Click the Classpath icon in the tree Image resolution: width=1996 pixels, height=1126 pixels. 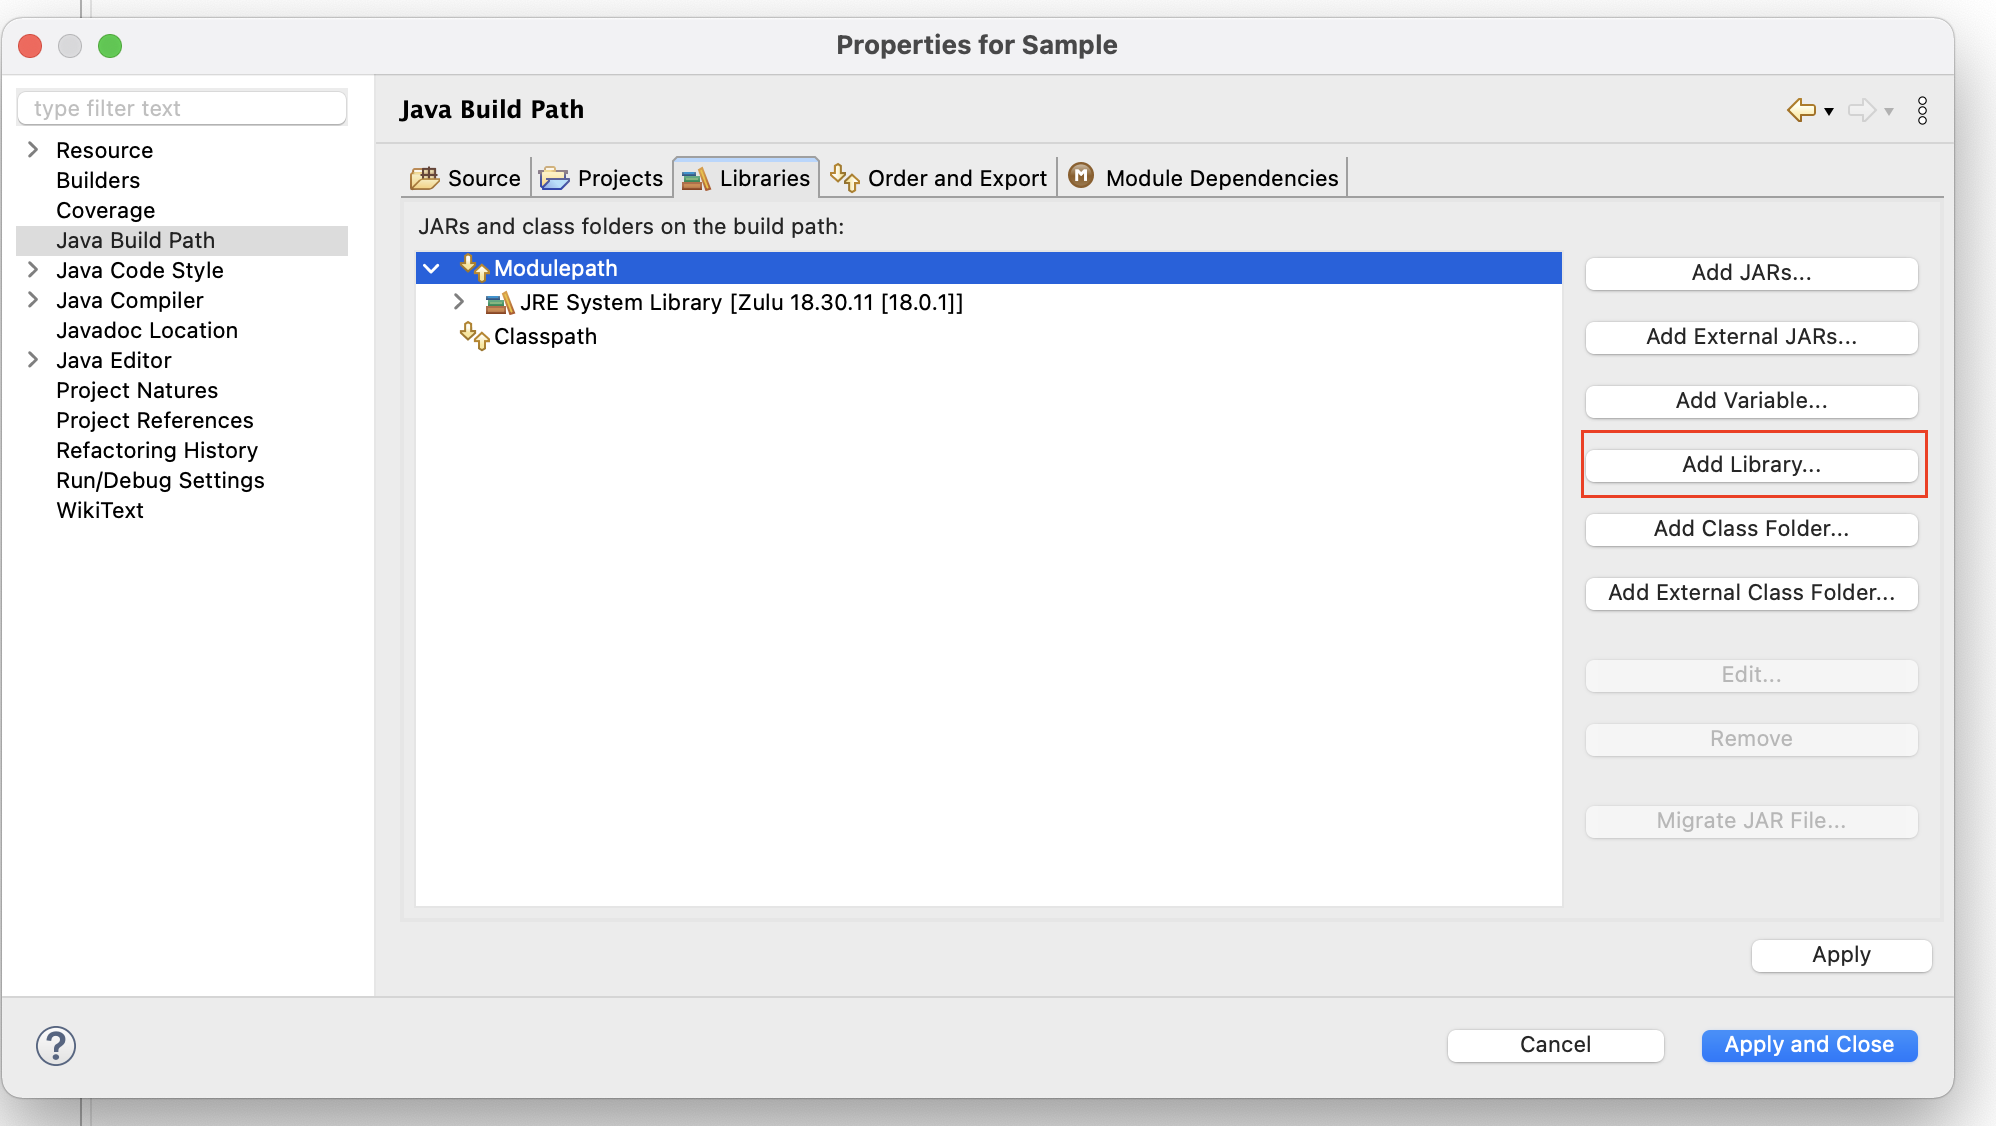click(474, 336)
